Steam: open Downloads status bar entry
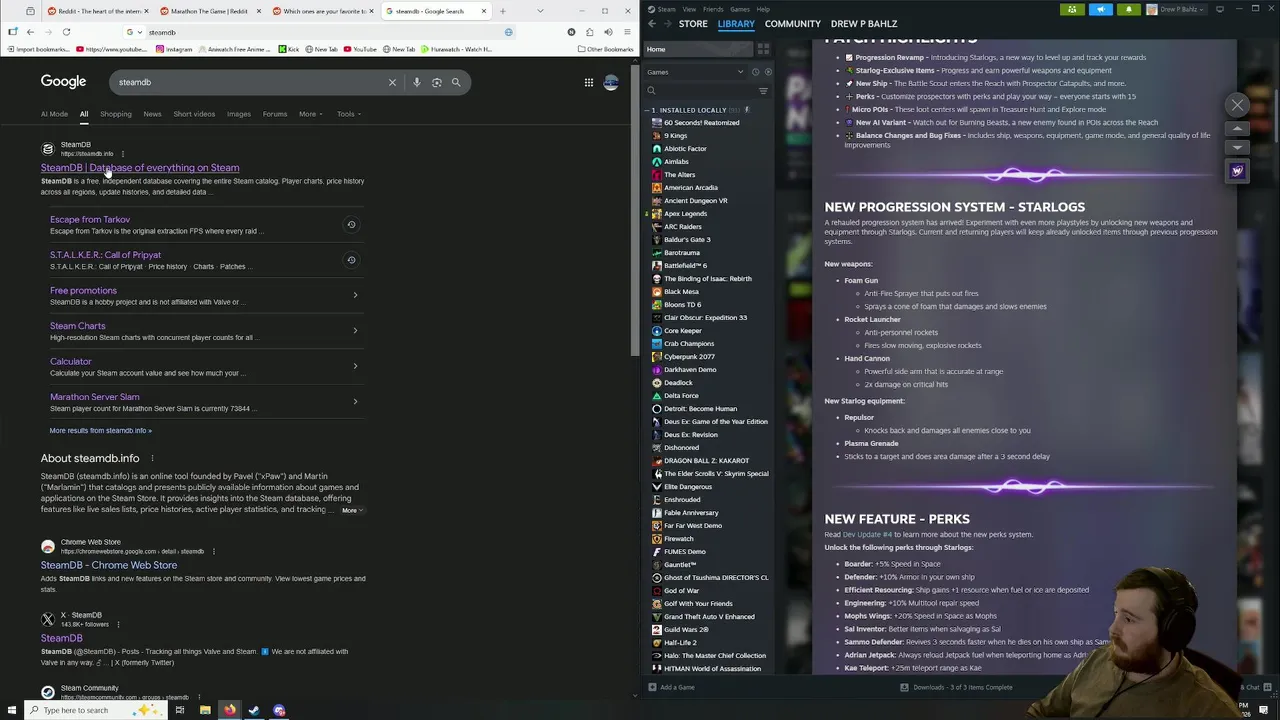Image resolution: width=1280 pixels, height=720 pixels. [x=956, y=687]
